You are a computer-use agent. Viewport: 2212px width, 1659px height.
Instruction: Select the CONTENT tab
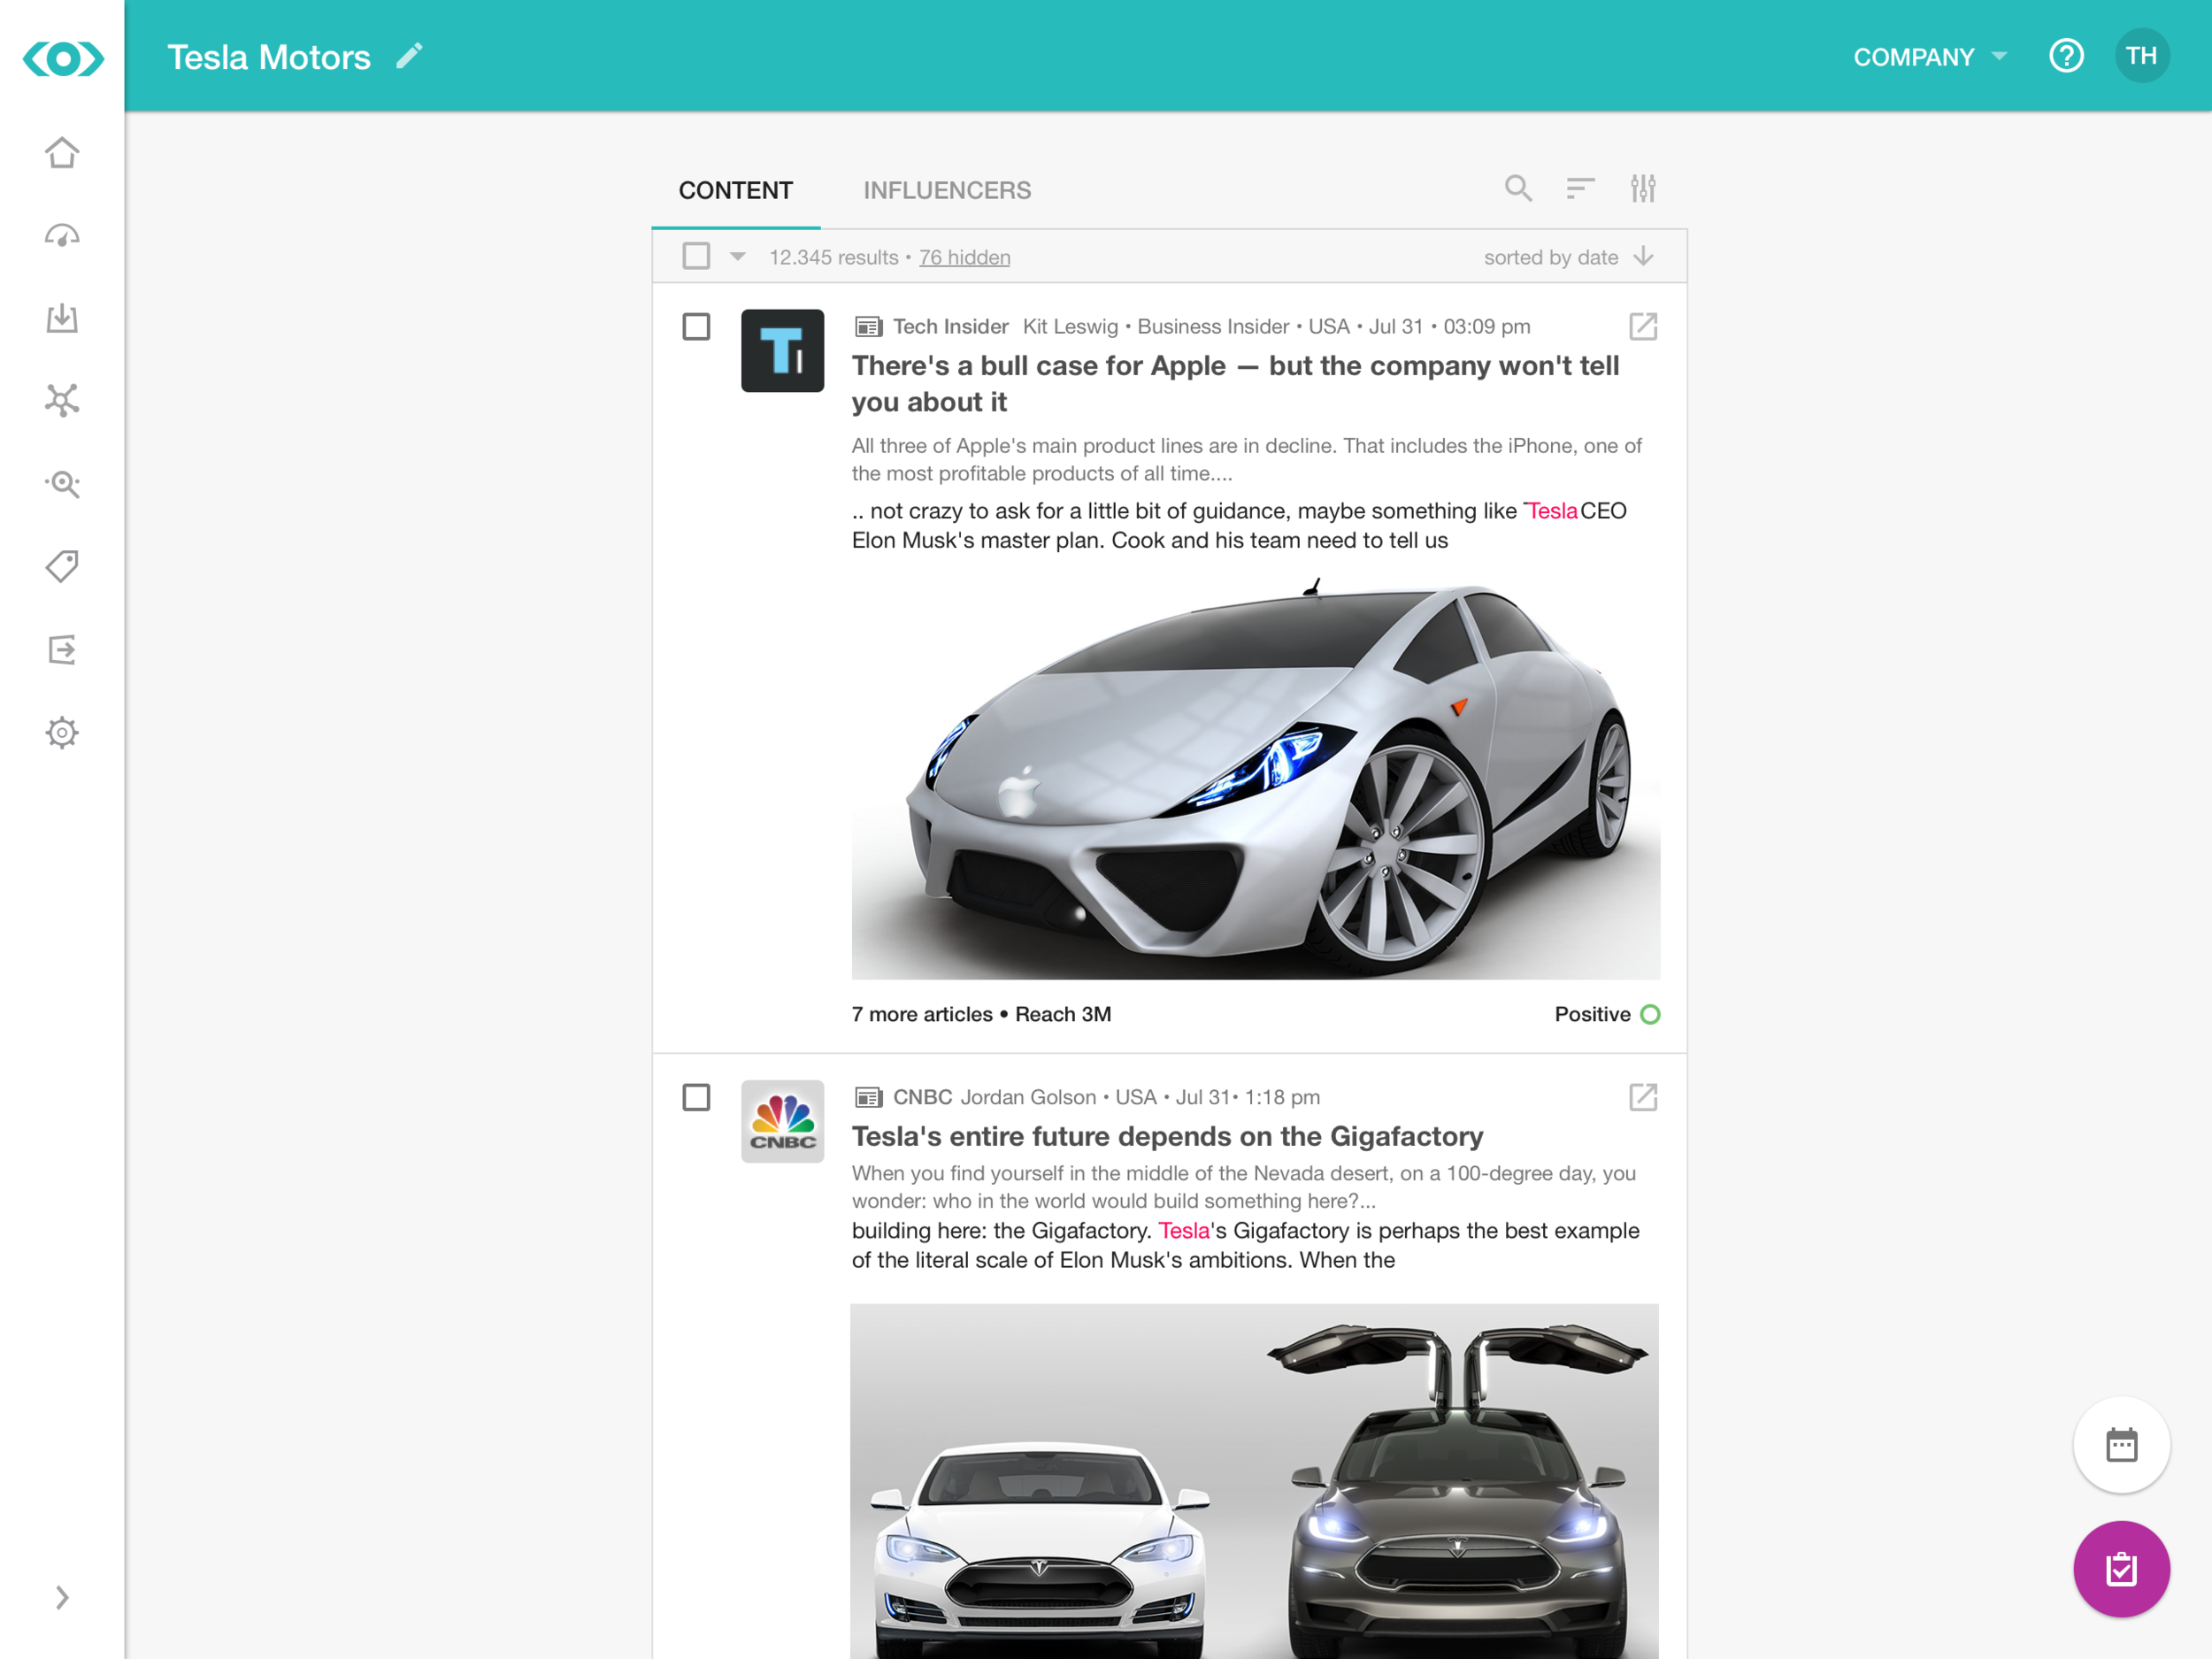coord(736,190)
